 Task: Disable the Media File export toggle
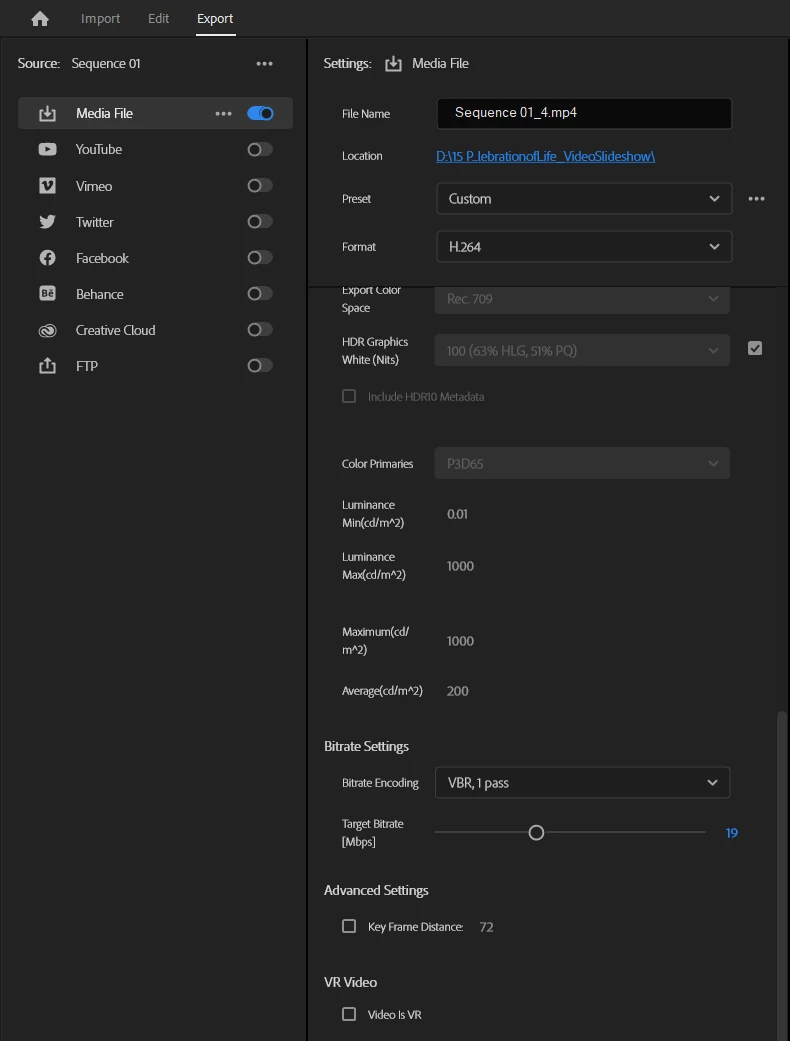tap(260, 113)
